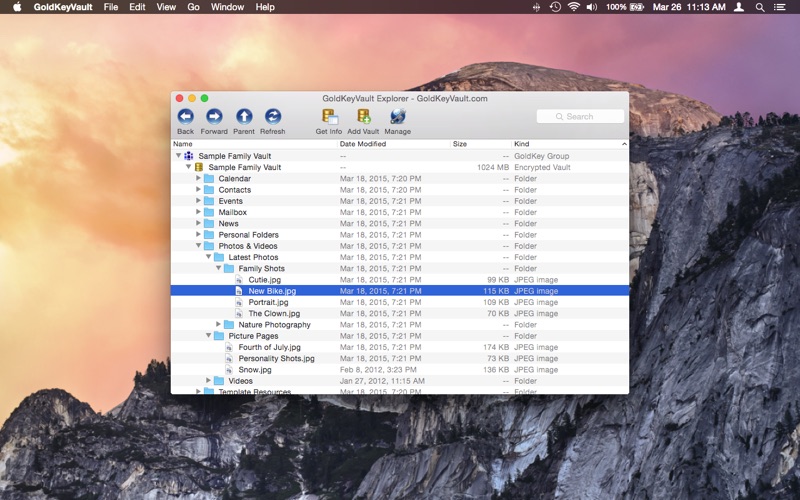Image resolution: width=800 pixels, height=500 pixels.
Task: Click the News folder icon
Action: 209,223
